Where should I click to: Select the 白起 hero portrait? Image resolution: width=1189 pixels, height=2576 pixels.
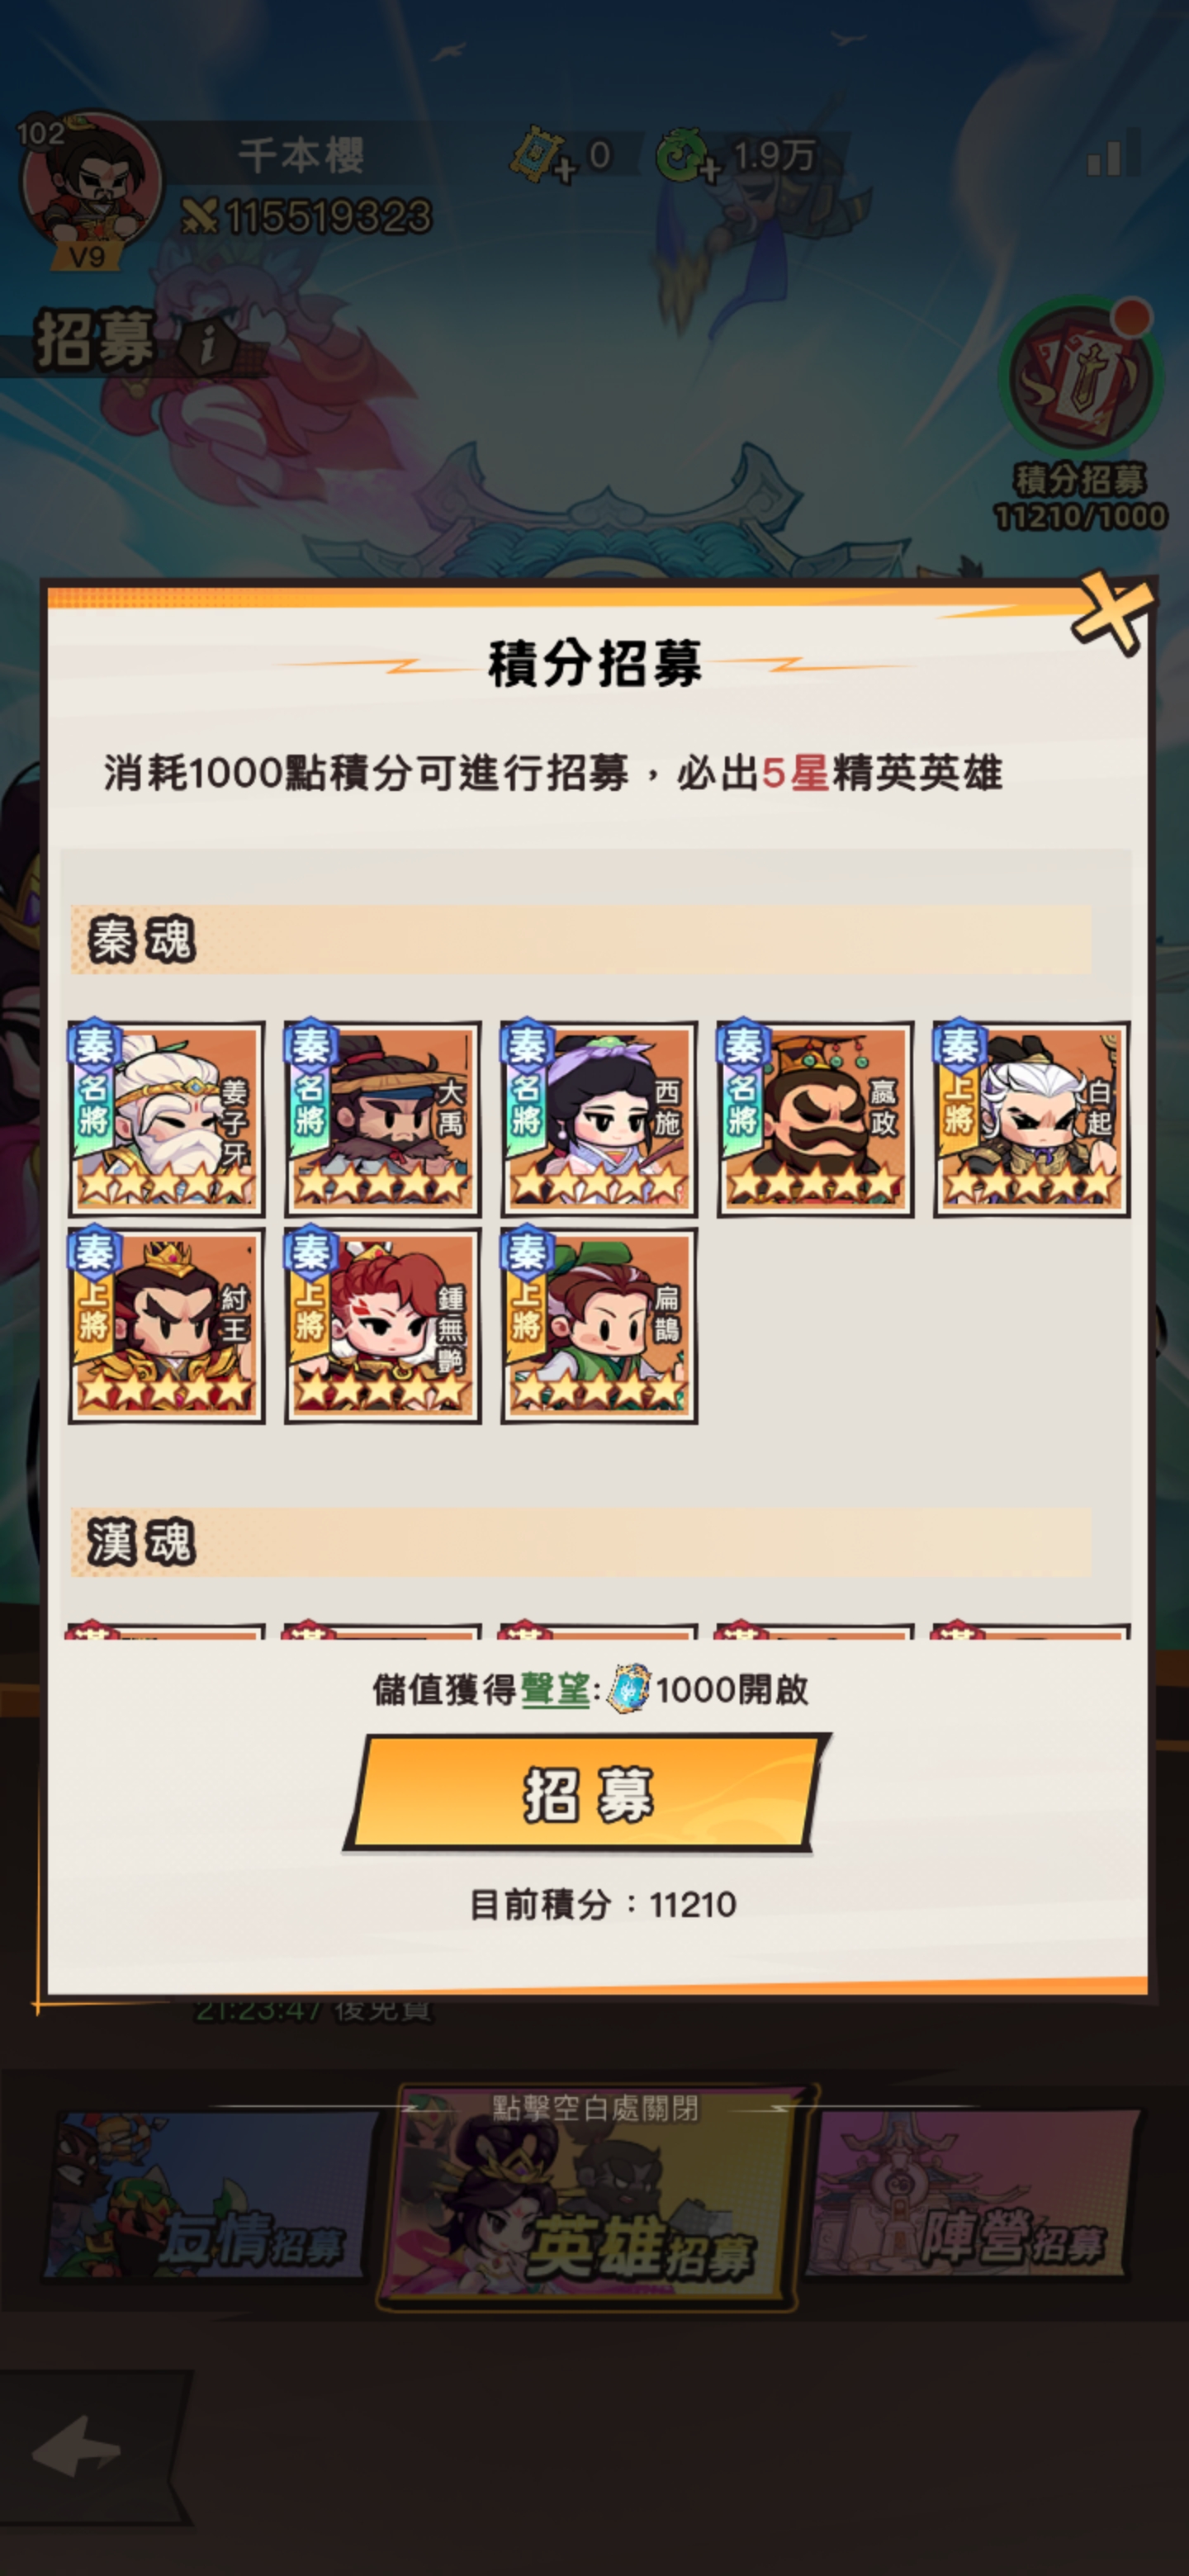point(1031,1119)
